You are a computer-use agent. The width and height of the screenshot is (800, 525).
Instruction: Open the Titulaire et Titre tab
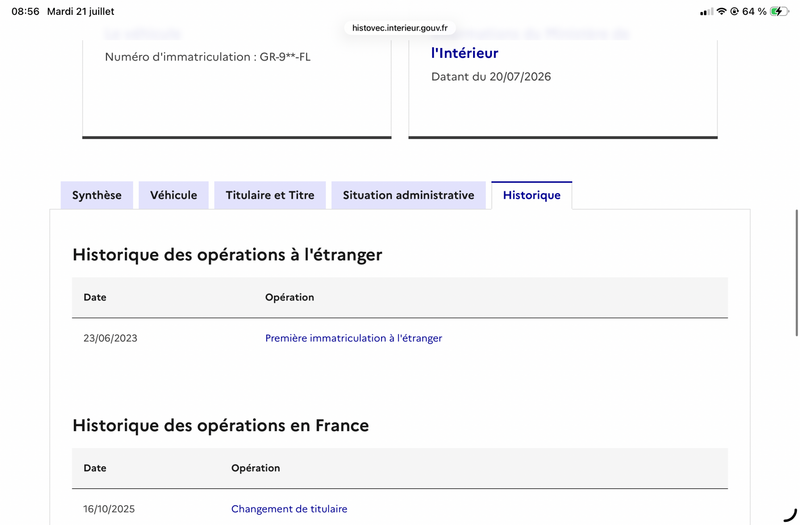click(x=270, y=195)
